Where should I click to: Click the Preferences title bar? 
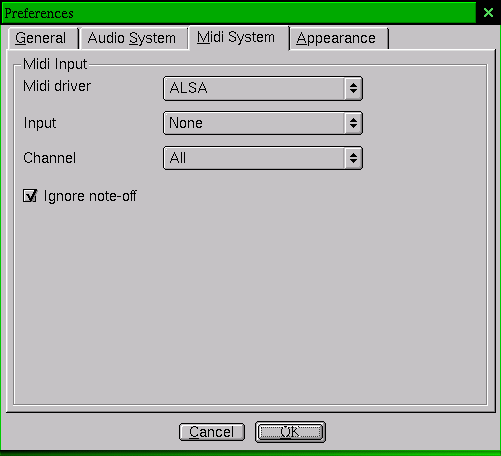pos(239,13)
